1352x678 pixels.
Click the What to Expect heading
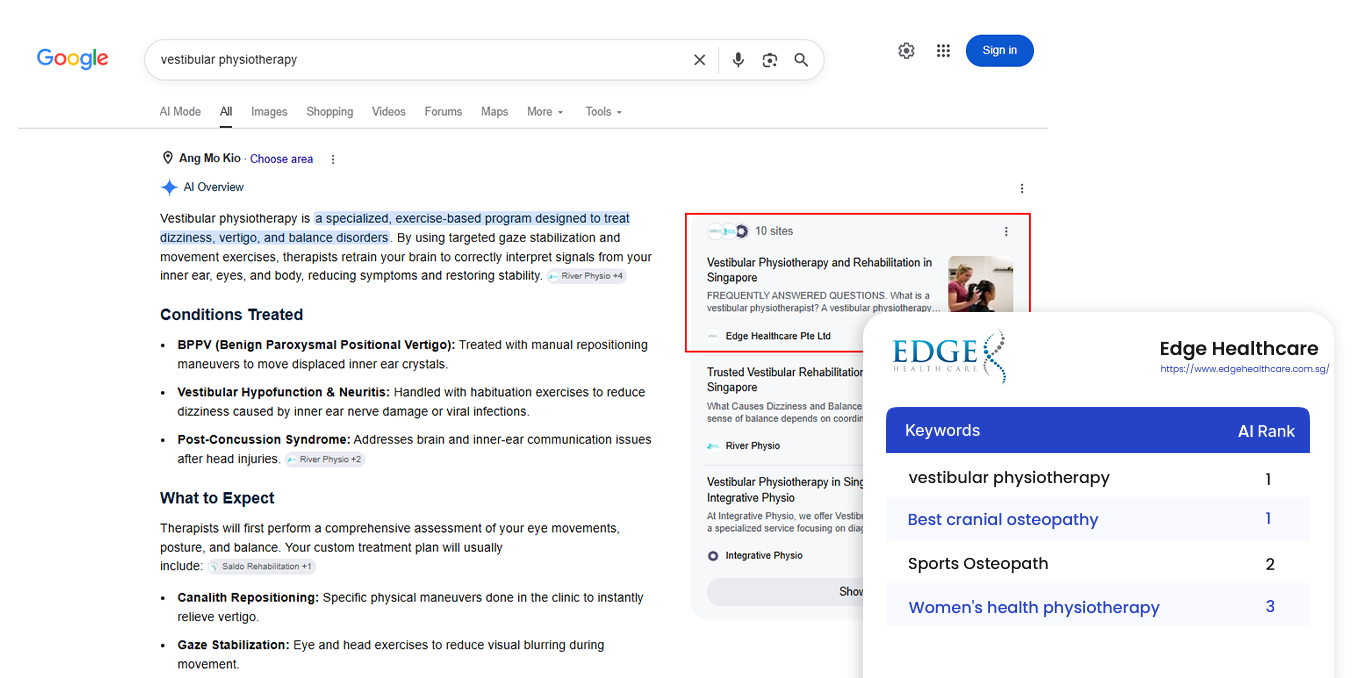(217, 498)
